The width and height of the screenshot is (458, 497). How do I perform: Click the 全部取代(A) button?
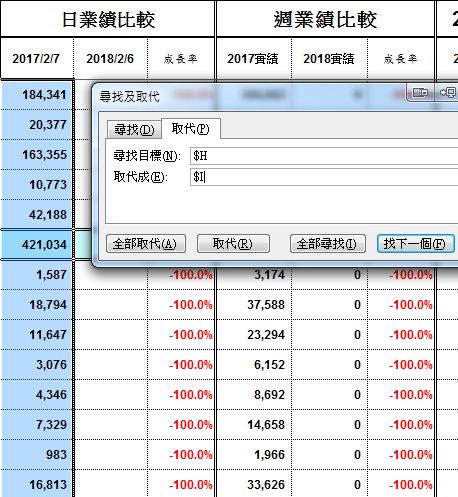(146, 244)
